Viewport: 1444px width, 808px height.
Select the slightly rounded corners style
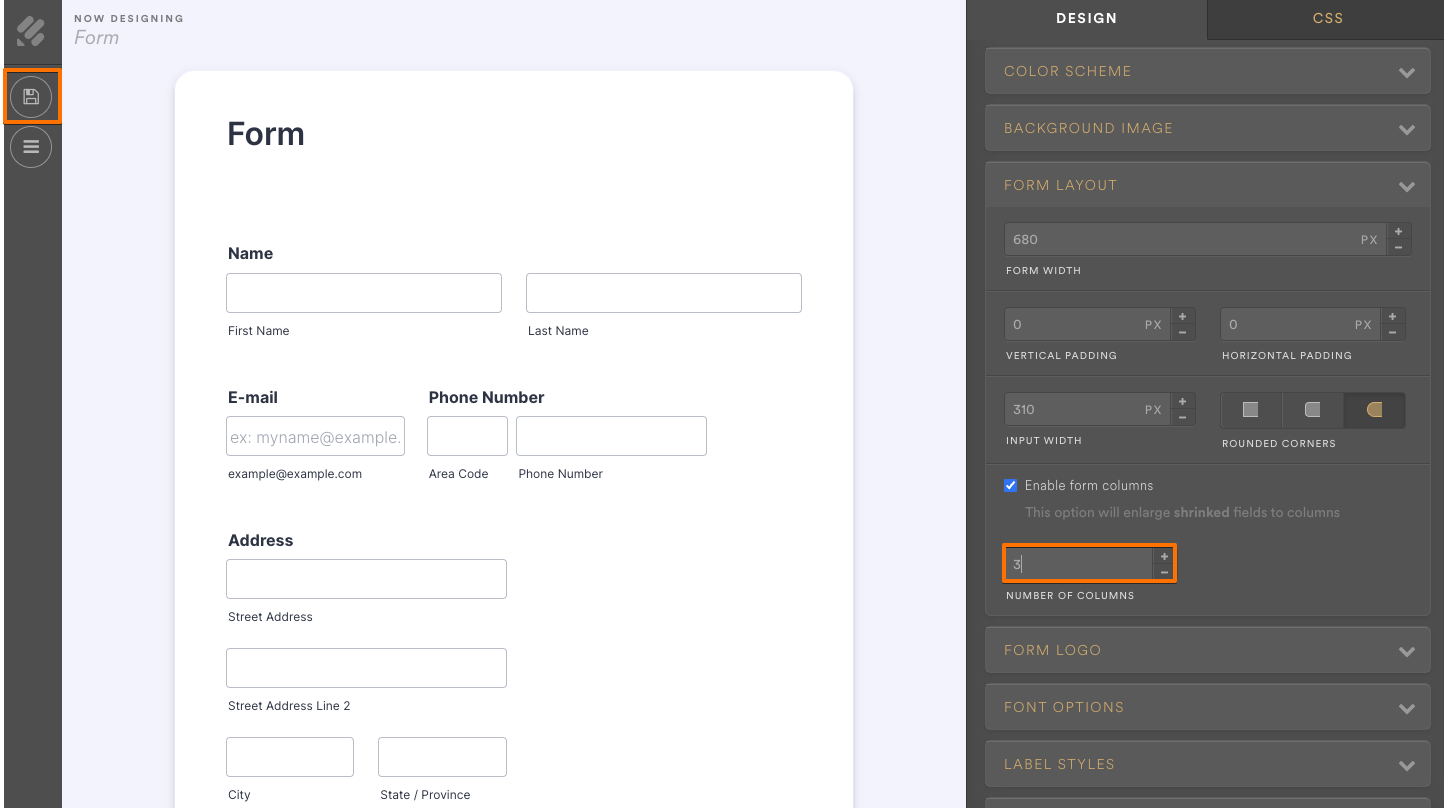1312,409
